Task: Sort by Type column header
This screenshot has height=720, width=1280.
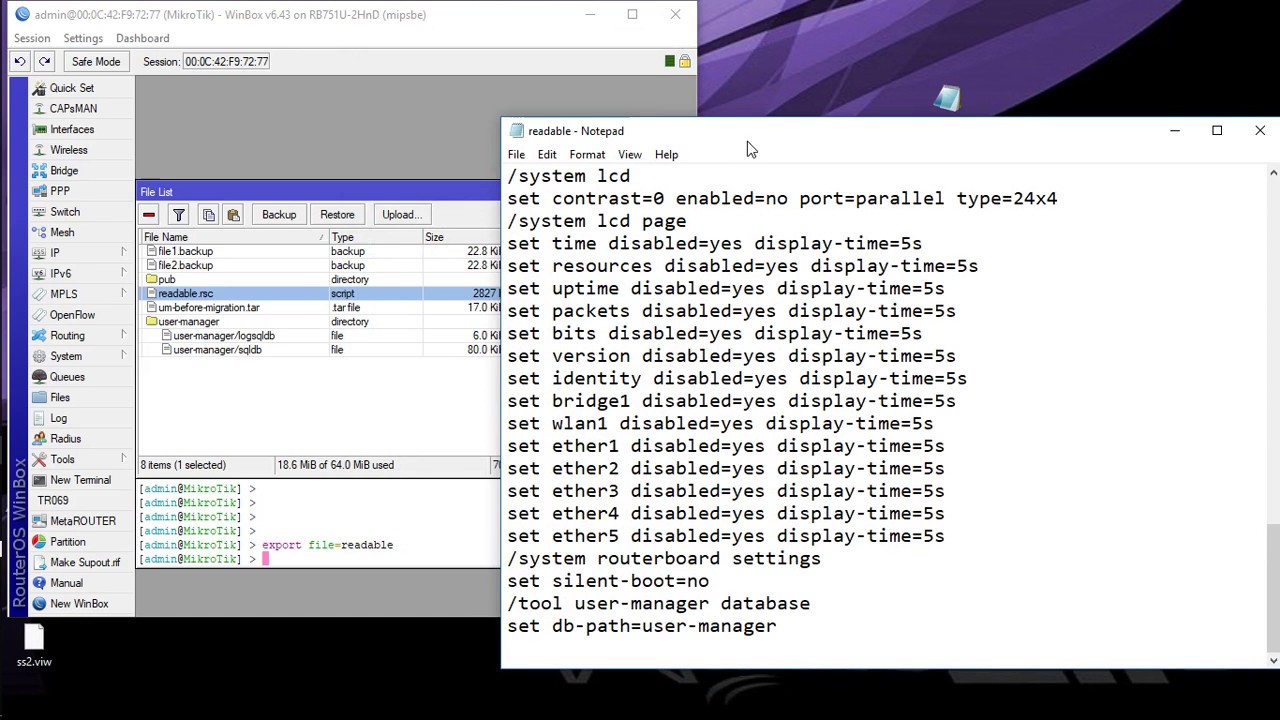Action: pyautogui.click(x=375, y=237)
